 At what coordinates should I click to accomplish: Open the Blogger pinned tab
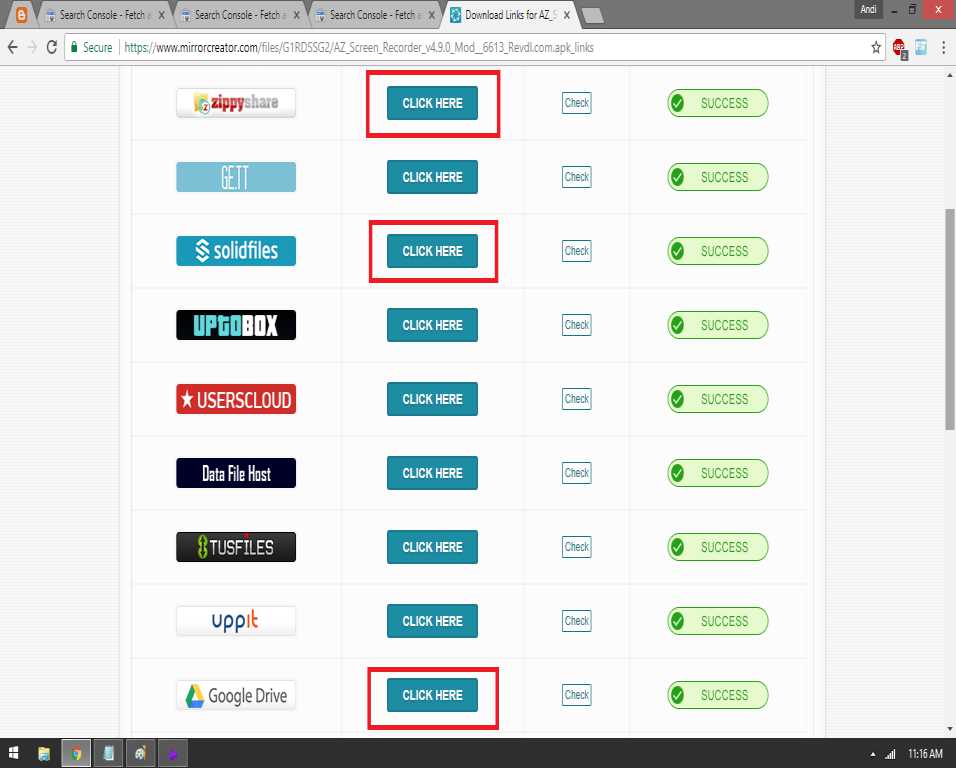click(x=21, y=15)
